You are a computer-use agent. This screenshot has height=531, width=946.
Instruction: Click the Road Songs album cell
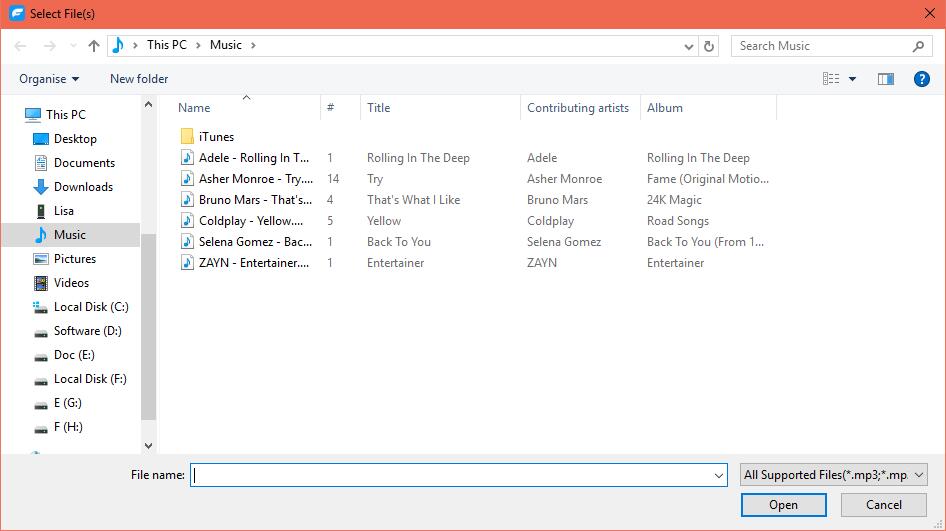(678, 221)
